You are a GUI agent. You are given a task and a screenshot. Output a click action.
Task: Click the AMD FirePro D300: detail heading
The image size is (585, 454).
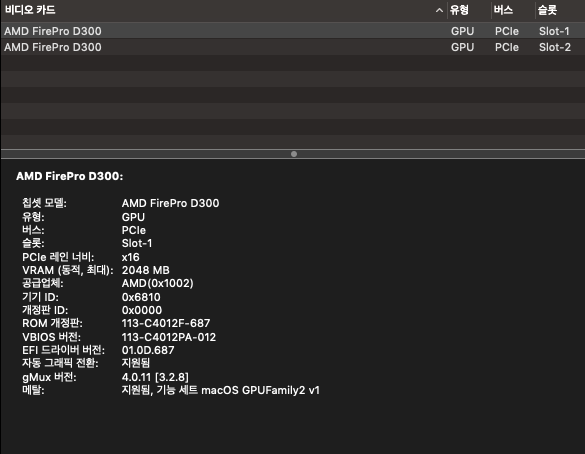tap(69, 176)
